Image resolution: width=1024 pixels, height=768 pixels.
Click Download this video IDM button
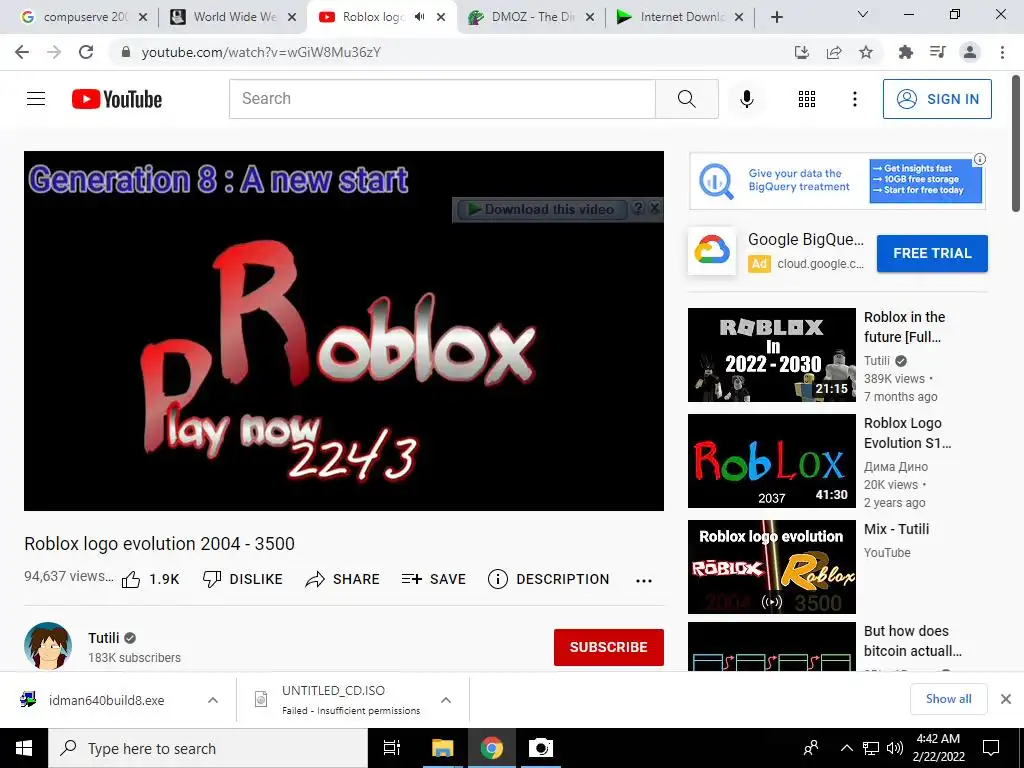click(541, 210)
